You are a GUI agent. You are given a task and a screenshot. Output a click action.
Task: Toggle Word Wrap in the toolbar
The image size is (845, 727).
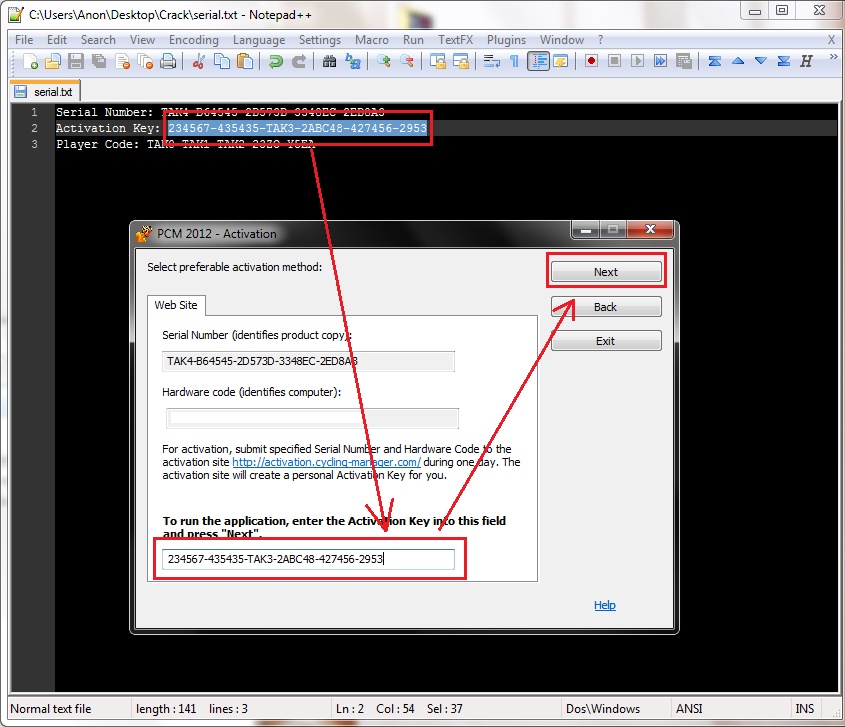(x=491, y=61)
